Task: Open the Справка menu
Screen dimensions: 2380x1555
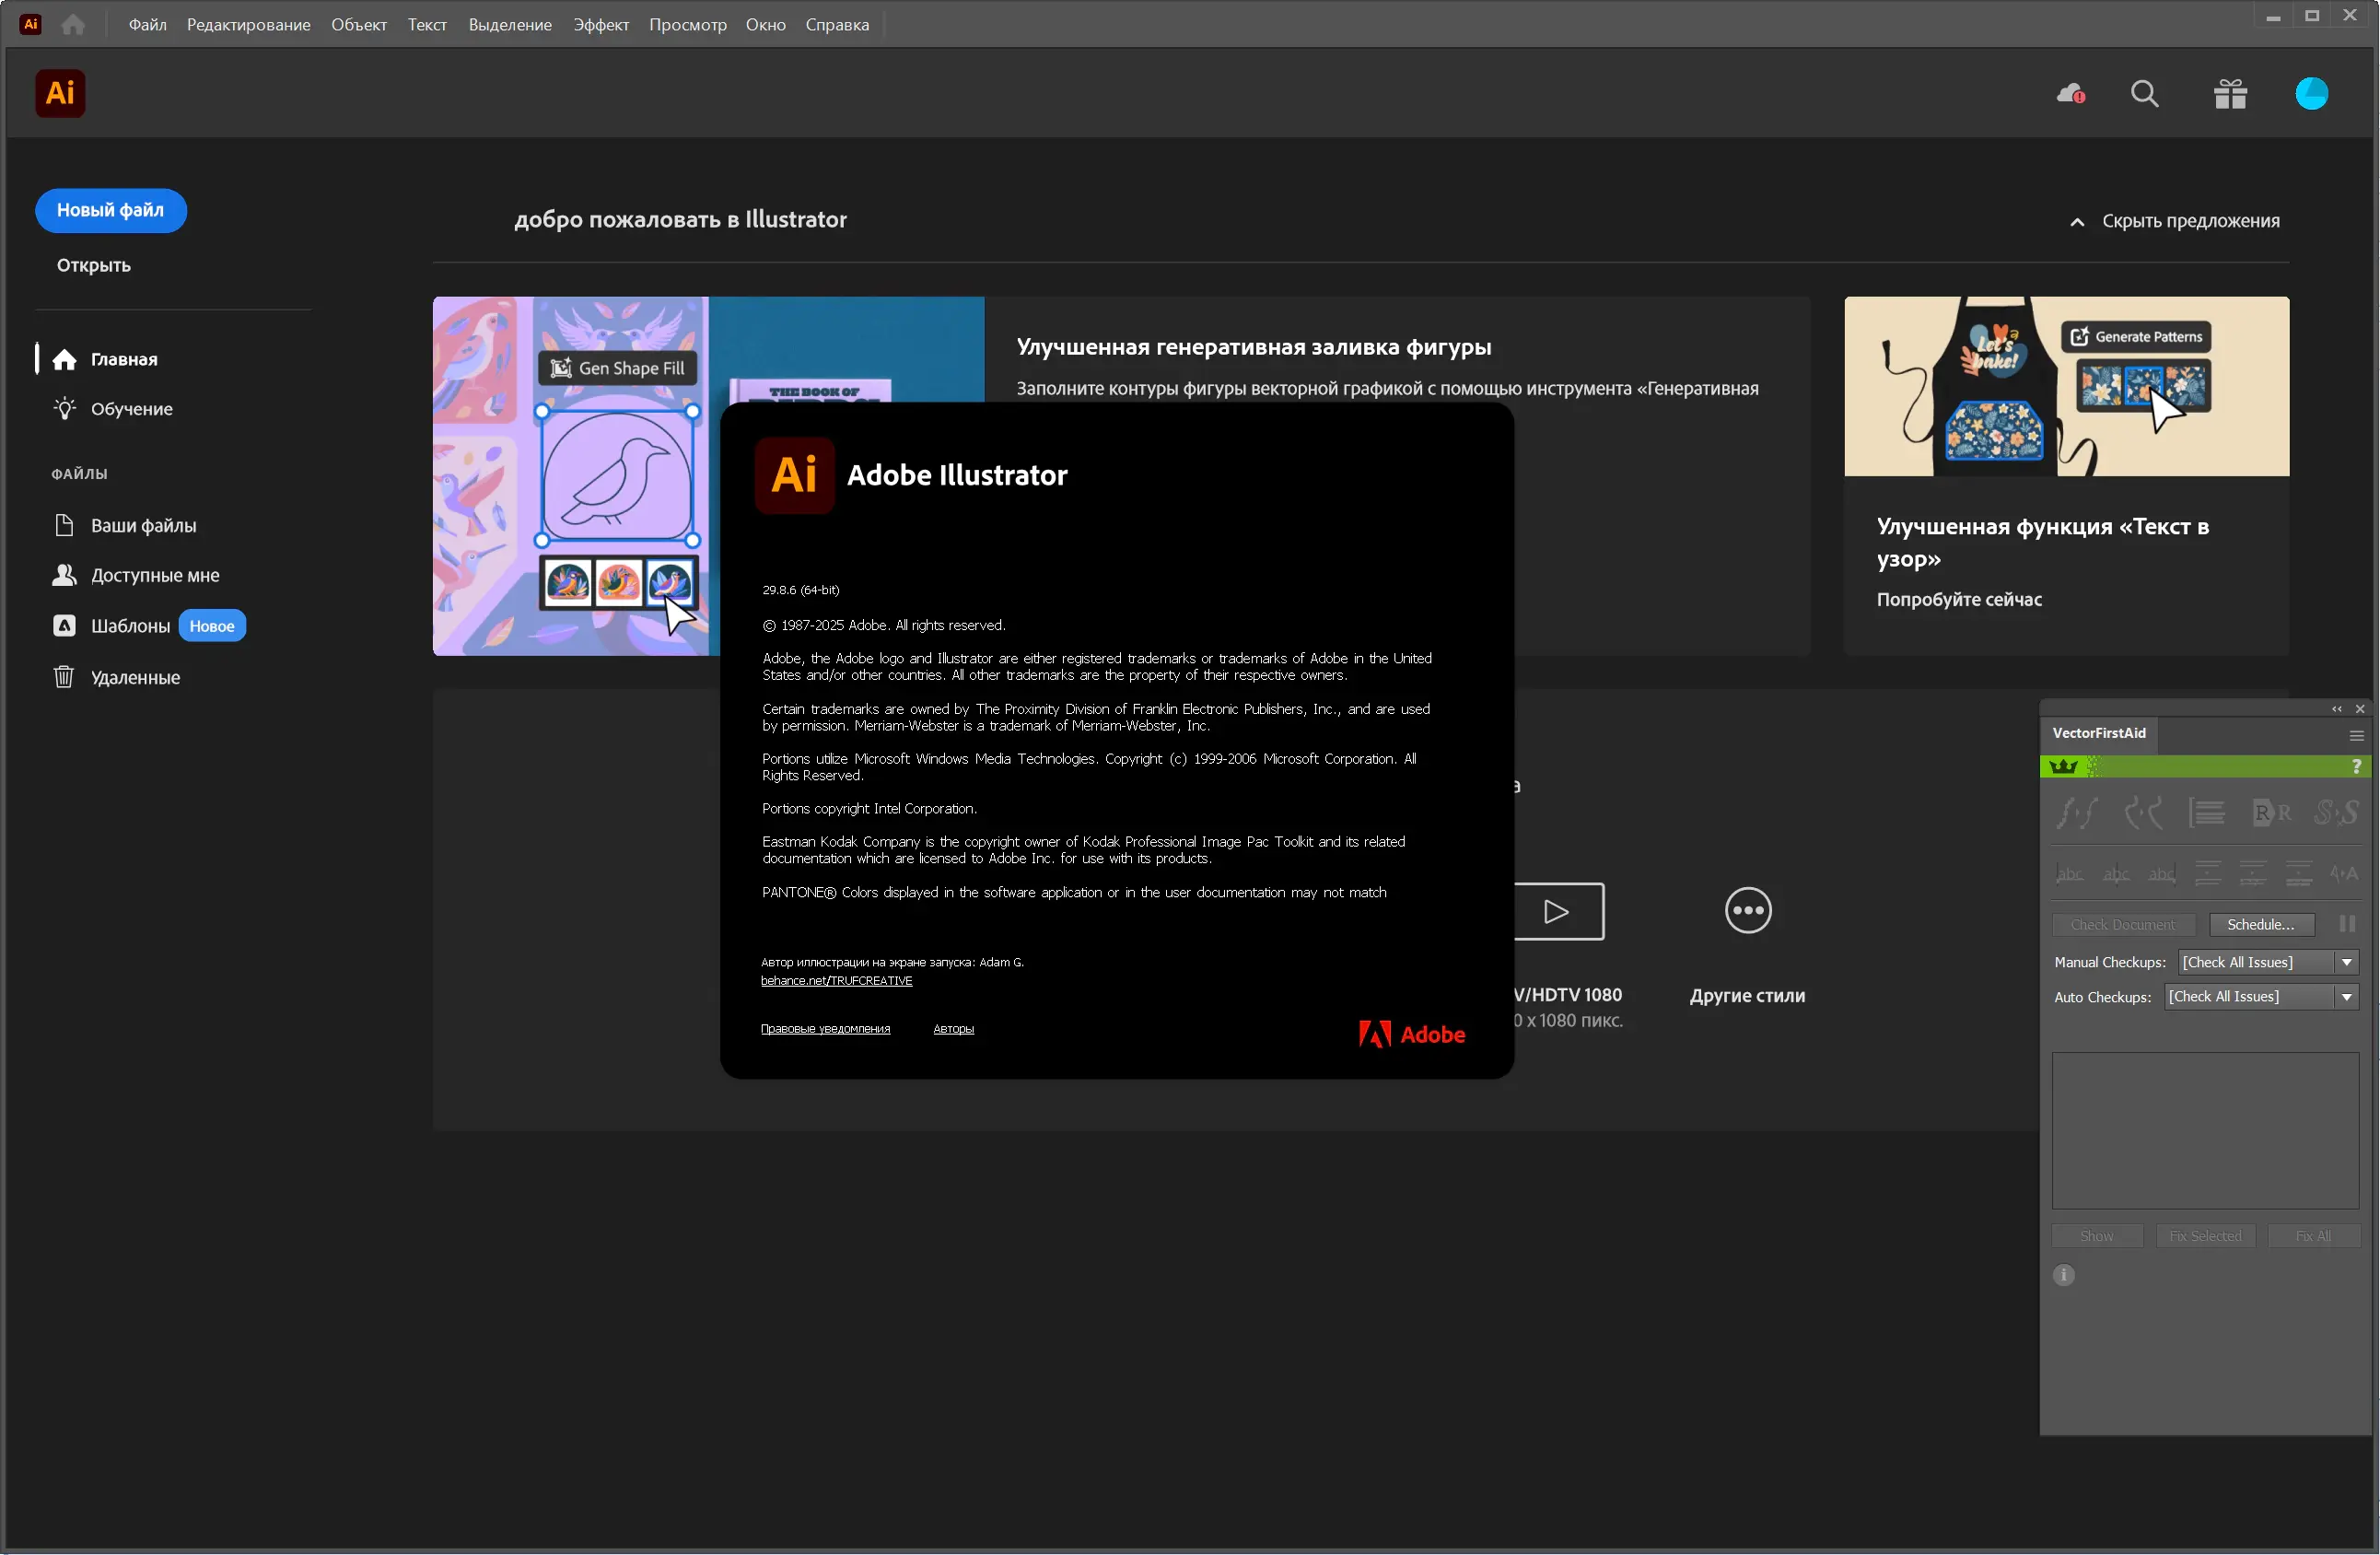Action: tap(836, 24)
